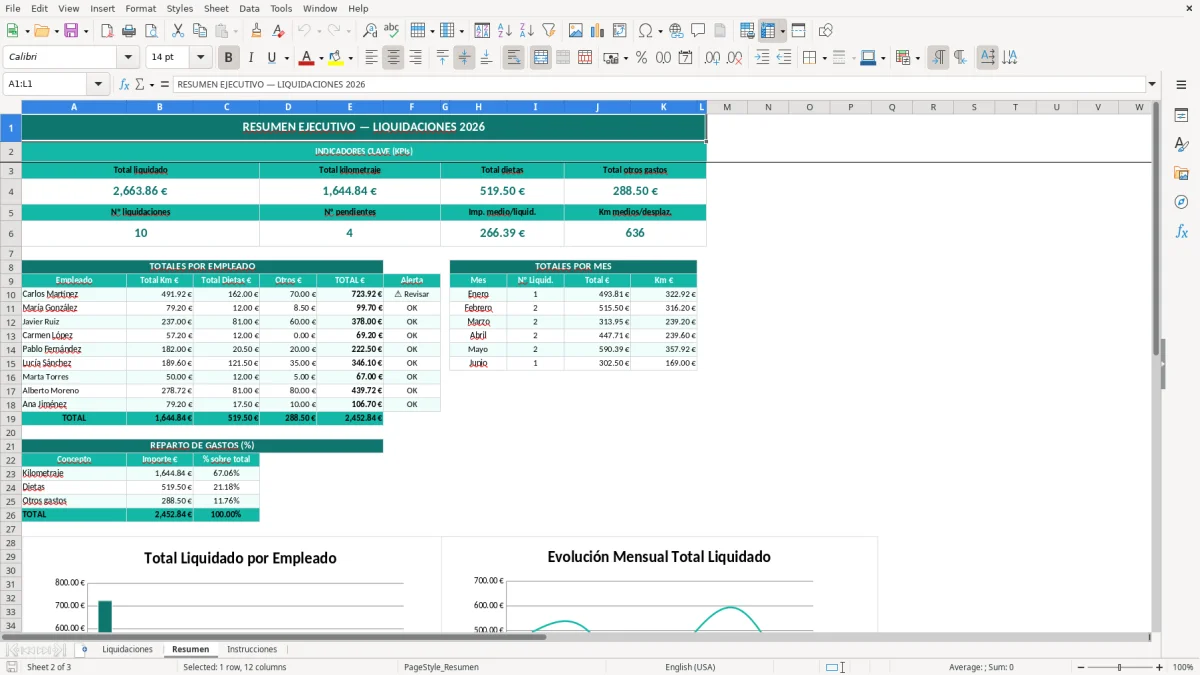Open Print Preview
This screenshot has height=675, width=1200.
tap(151, 31)
